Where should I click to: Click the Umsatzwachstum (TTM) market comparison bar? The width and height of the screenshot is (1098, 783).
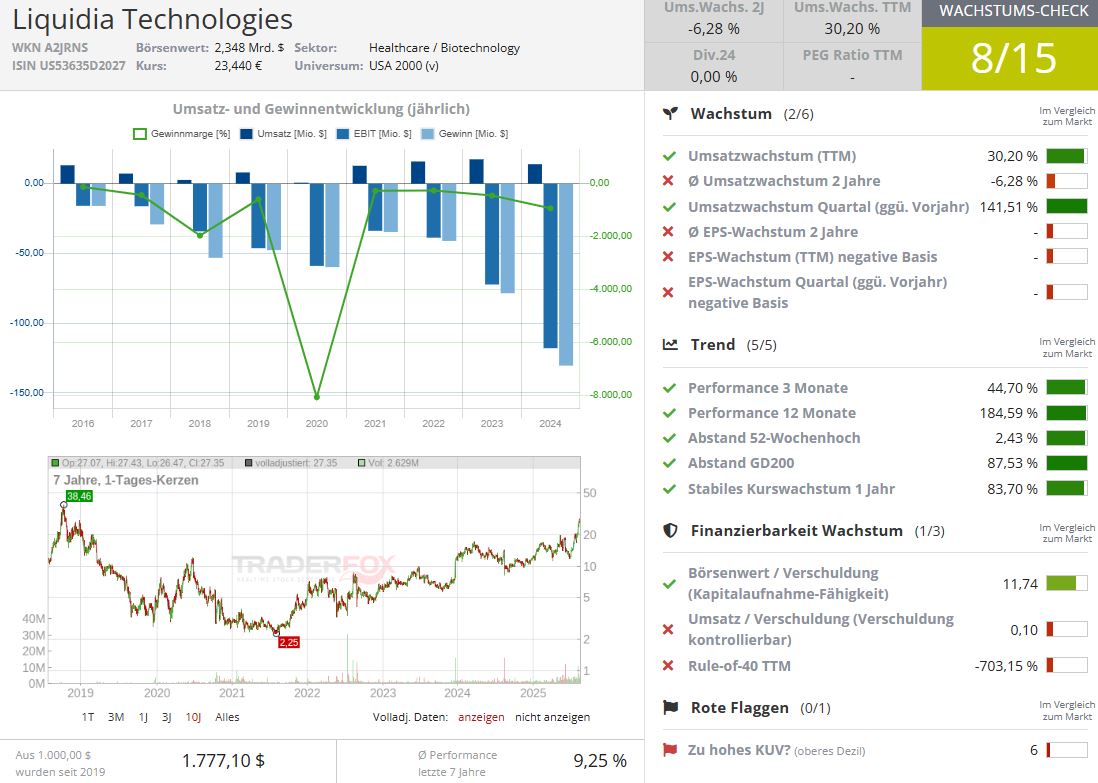click(1066, 156)
